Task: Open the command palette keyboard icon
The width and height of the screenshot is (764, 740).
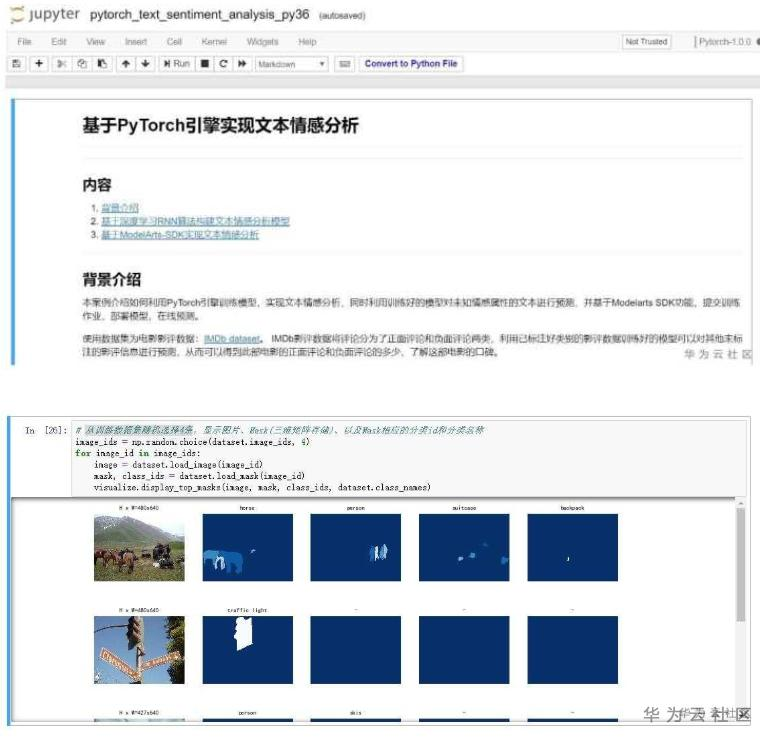Action: coord(344,64)
